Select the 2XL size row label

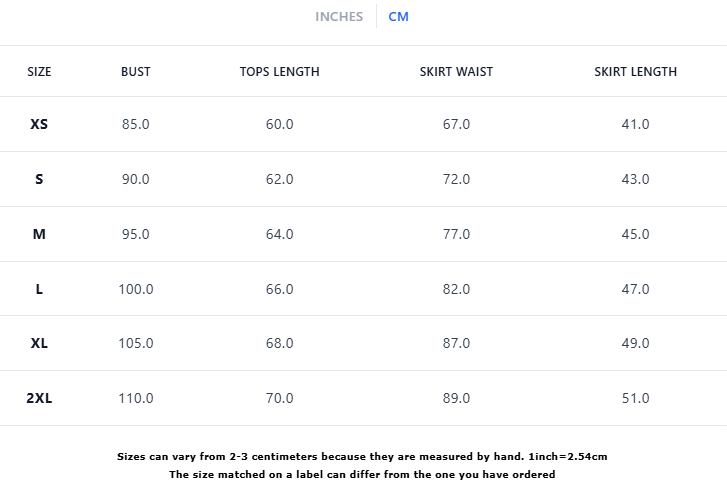pos(39,399)
